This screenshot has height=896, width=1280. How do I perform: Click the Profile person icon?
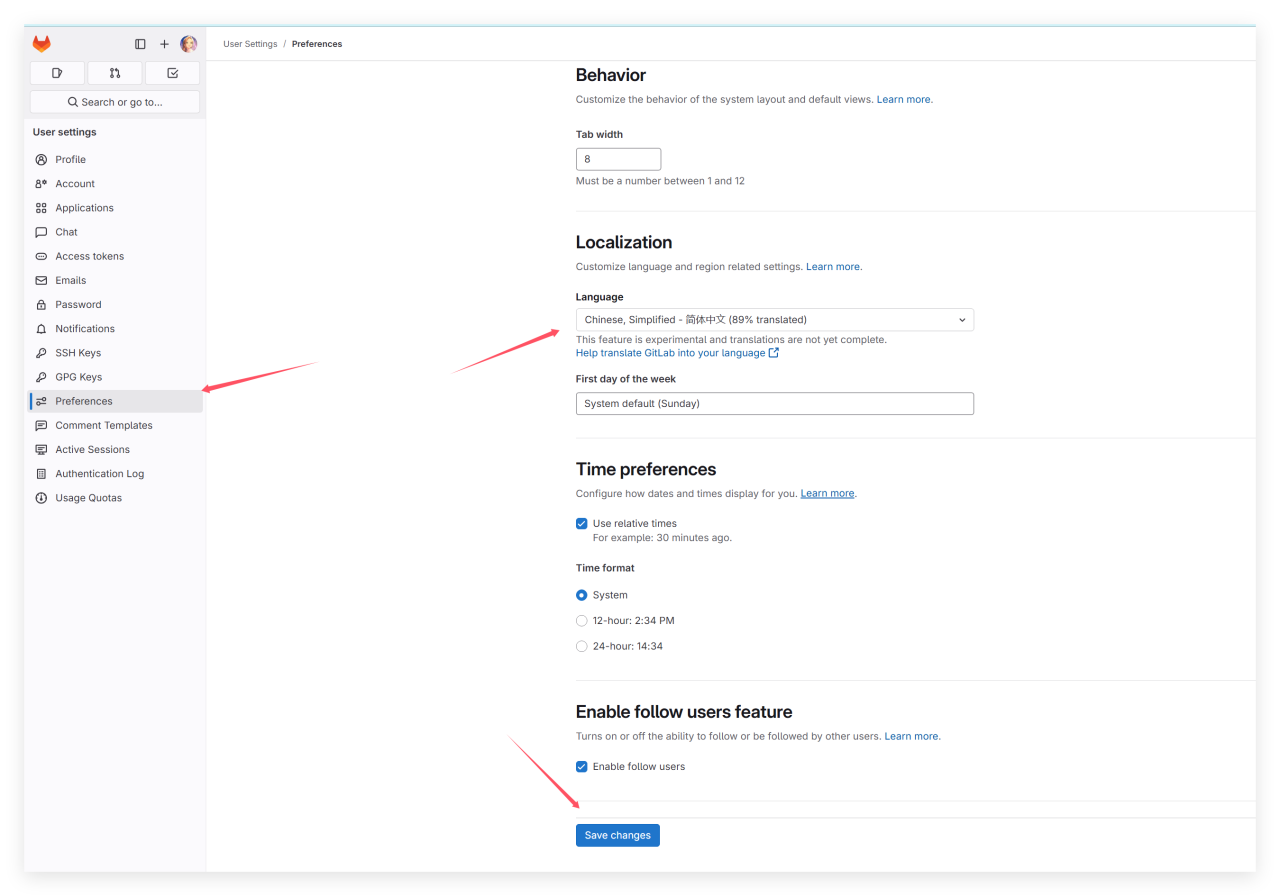(41, 160)
